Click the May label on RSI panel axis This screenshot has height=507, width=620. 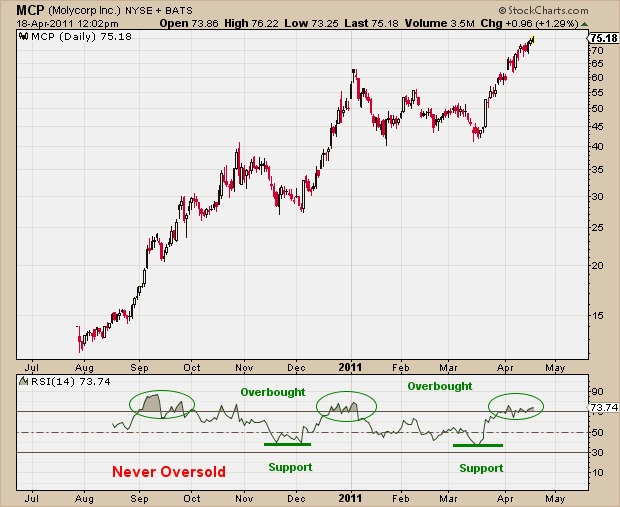pos(555,499)
